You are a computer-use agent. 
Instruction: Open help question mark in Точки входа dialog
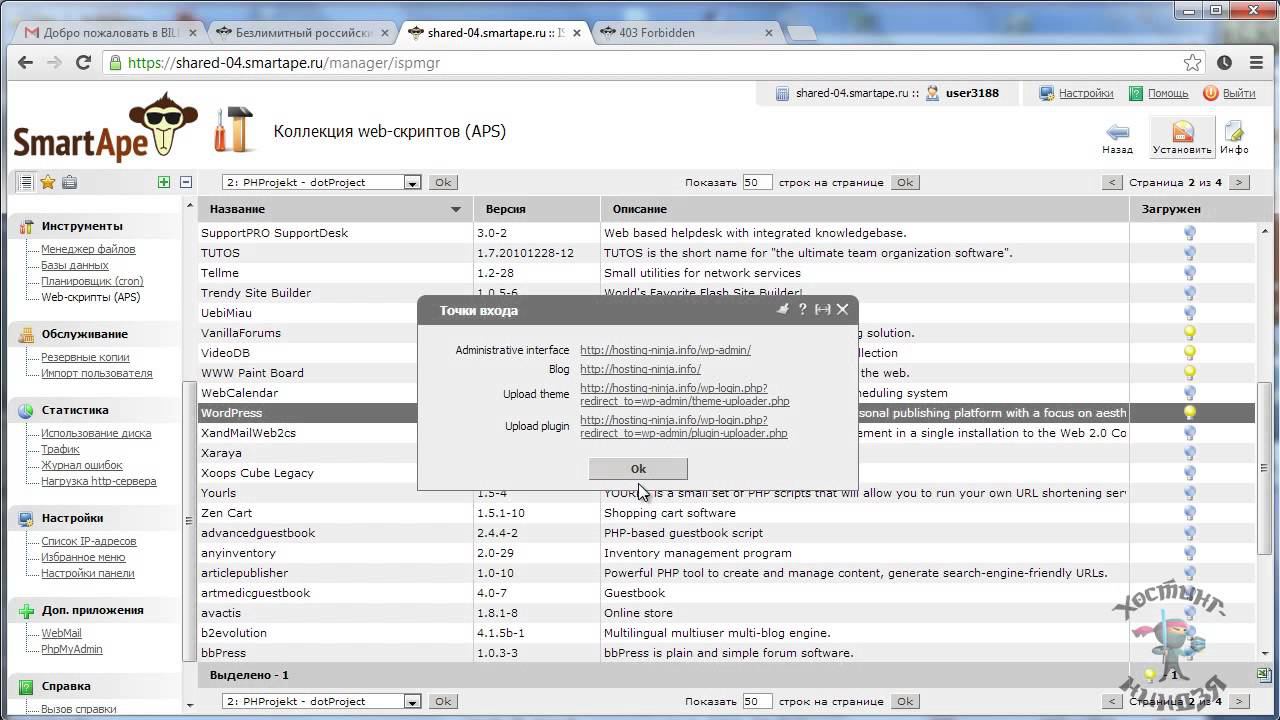point(802,309)
